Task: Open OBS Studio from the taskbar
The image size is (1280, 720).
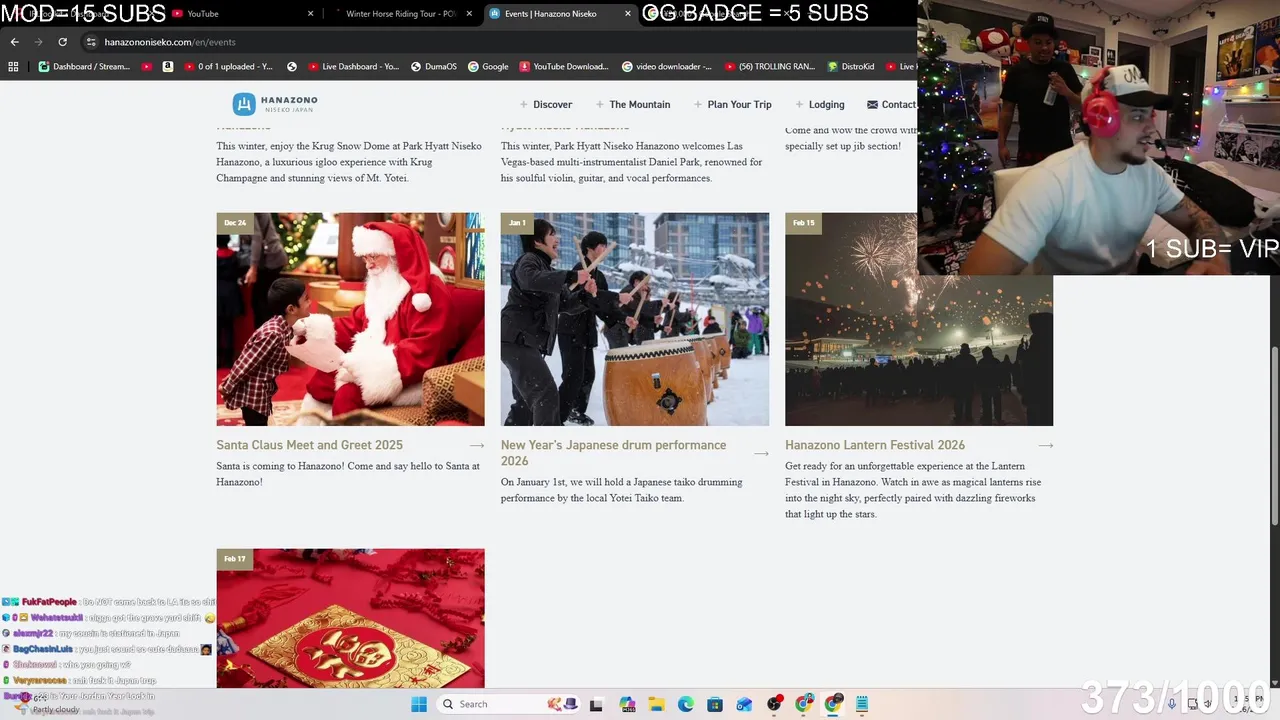Action: 774,704
